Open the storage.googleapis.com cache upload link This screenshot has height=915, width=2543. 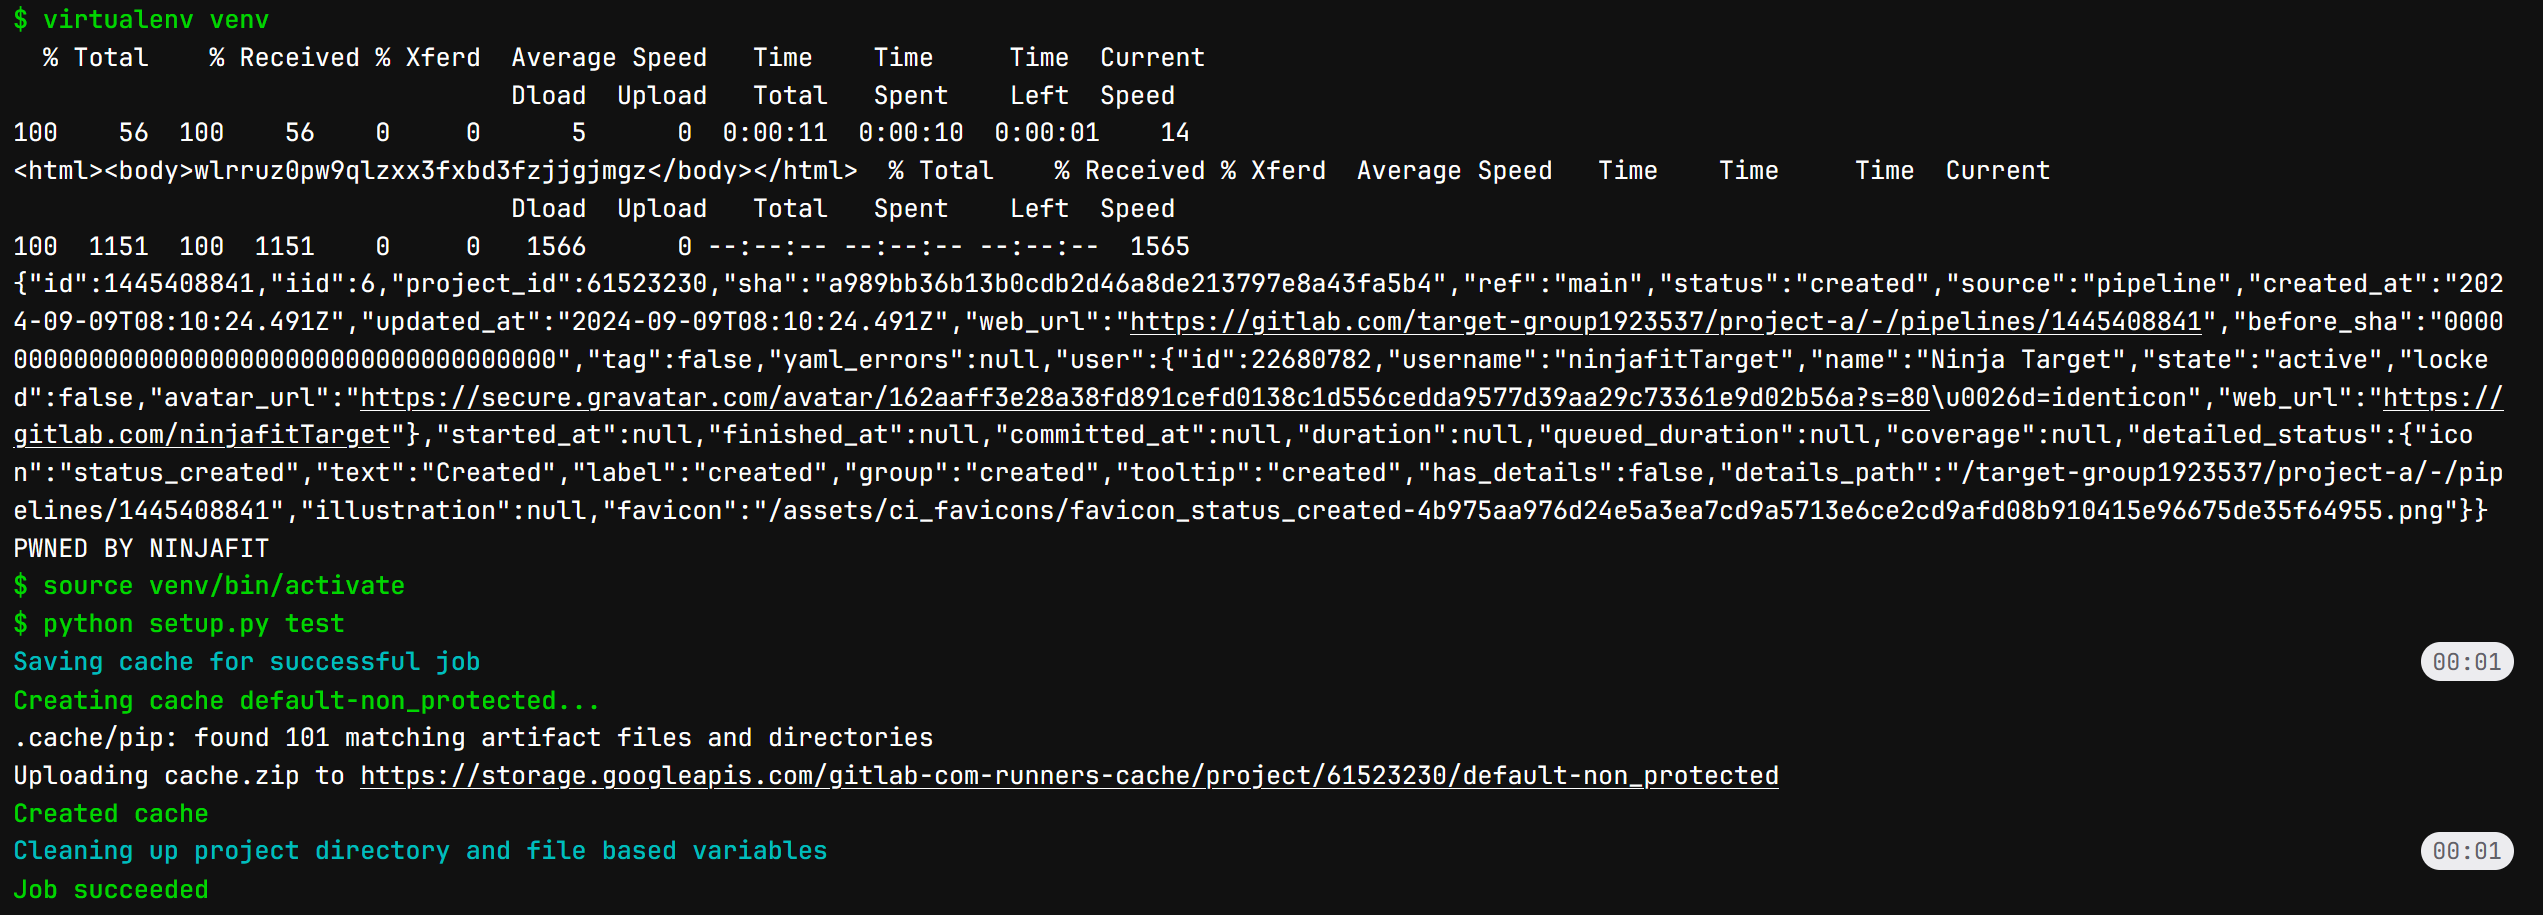[x=1069, y=776]
